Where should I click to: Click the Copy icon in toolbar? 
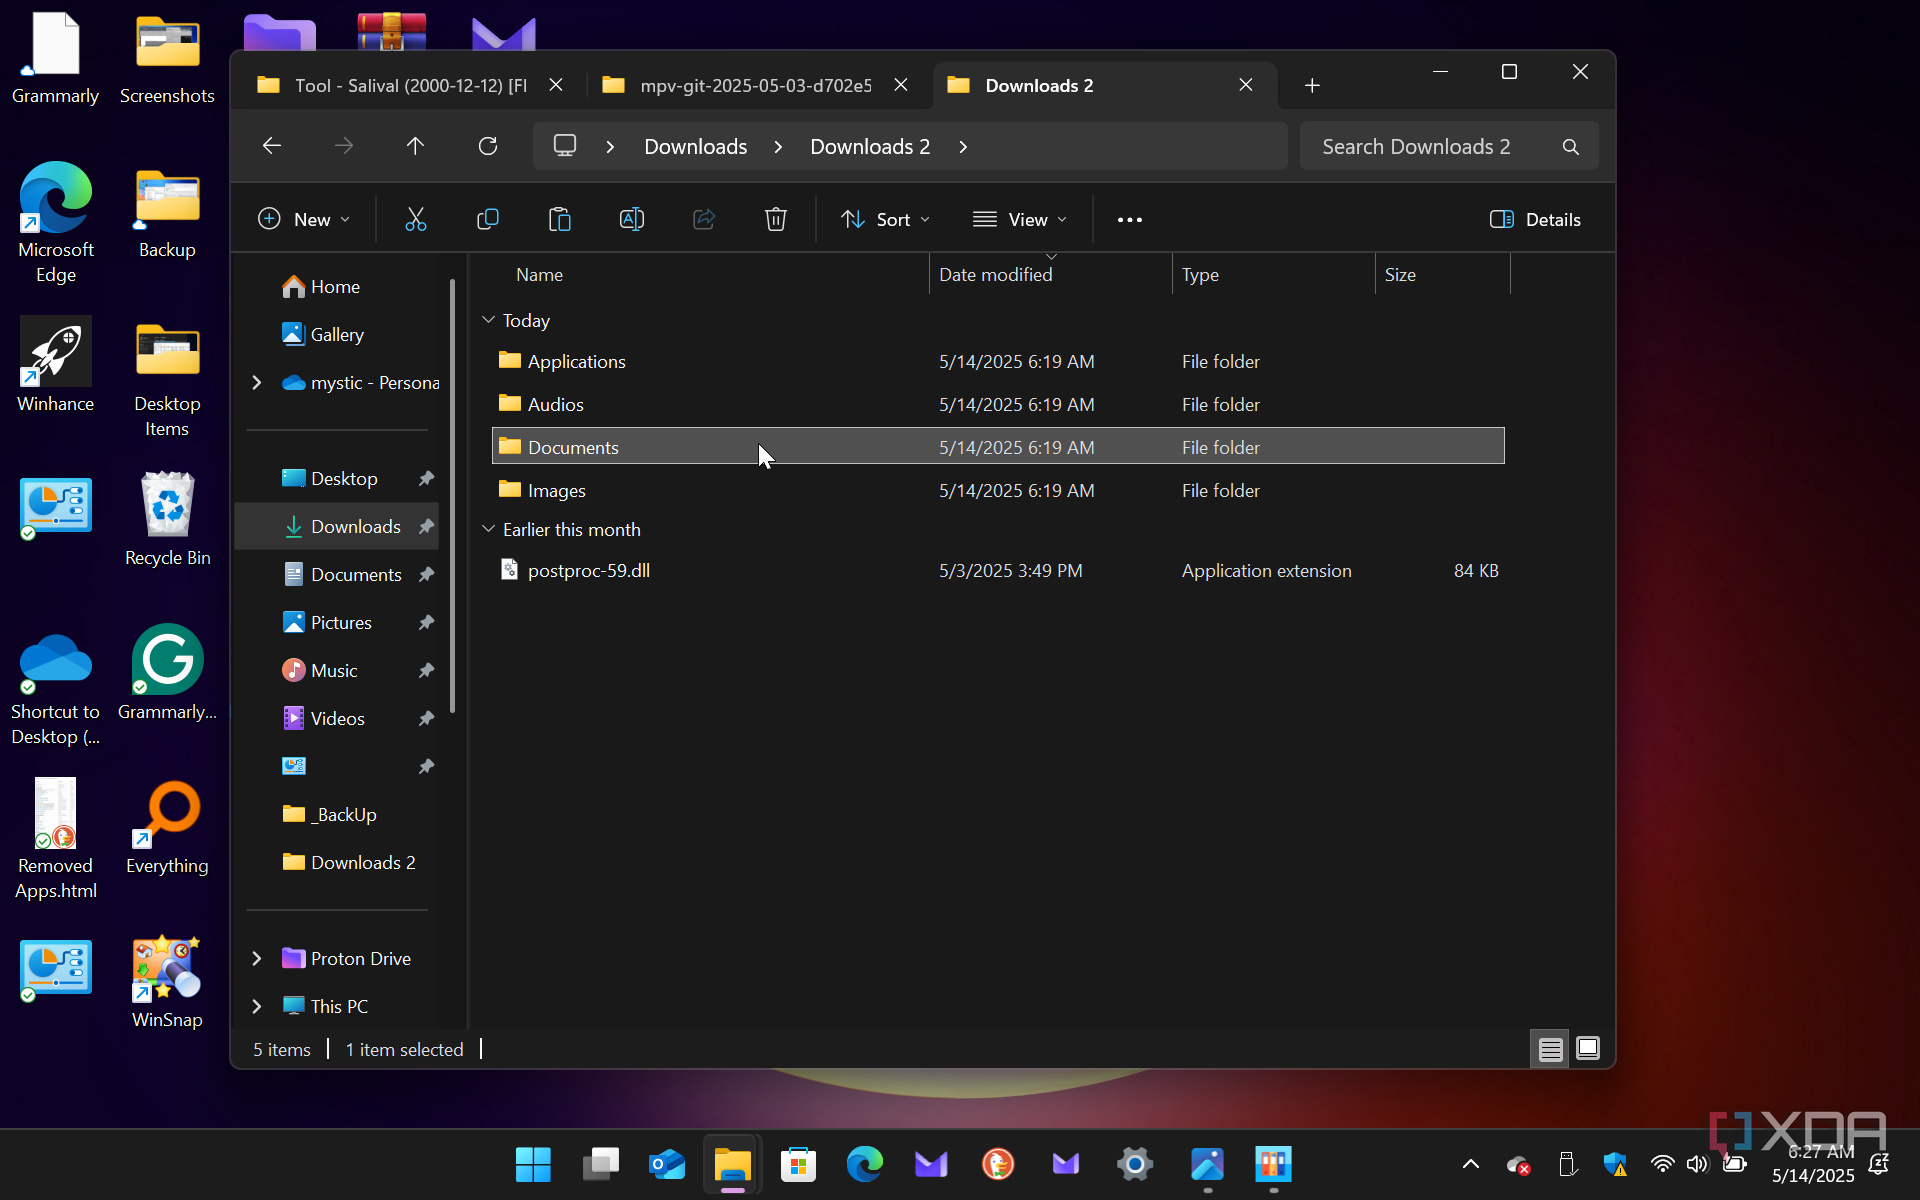coord(488,219)
